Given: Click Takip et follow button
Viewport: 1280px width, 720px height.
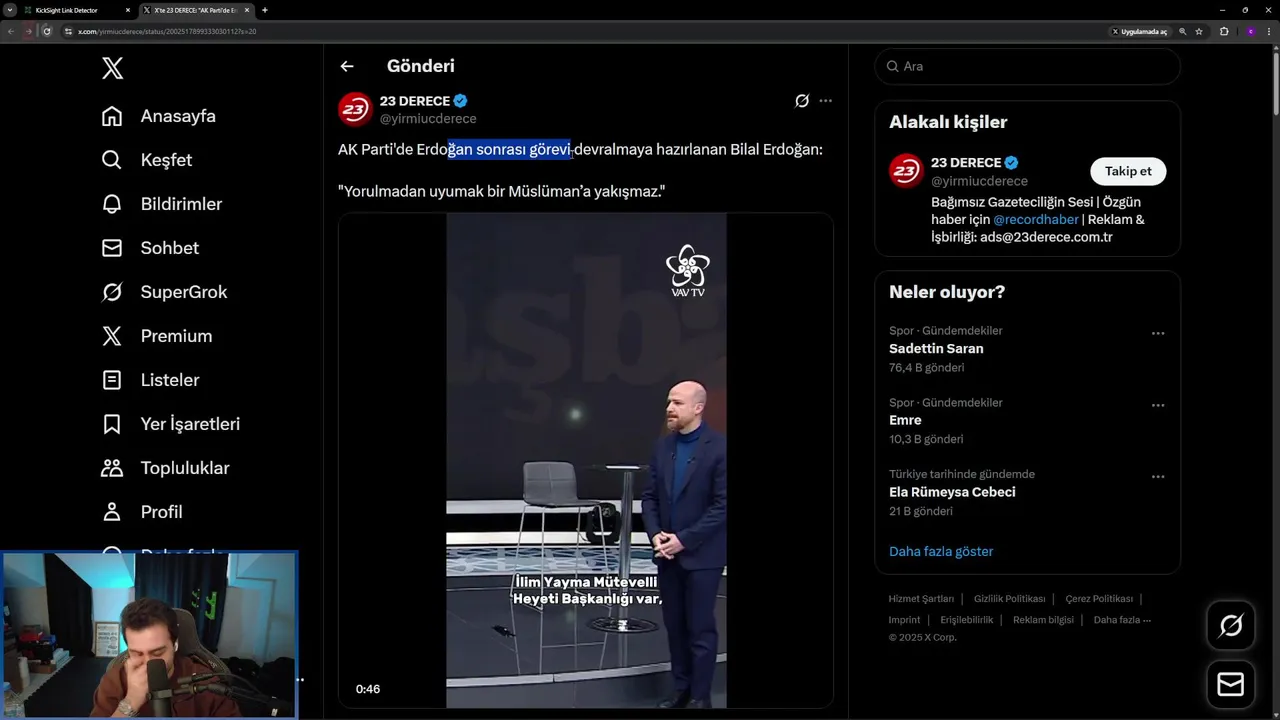Looking at the screenshot, I should pos(1128,171).
